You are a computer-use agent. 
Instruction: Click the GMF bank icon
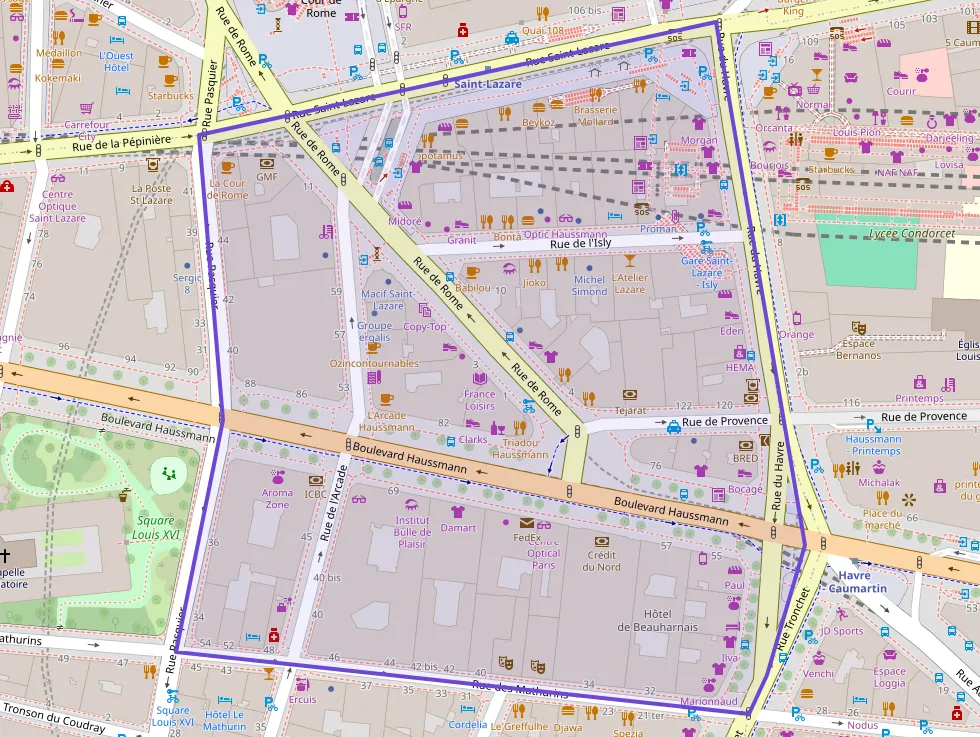[266, 161]
